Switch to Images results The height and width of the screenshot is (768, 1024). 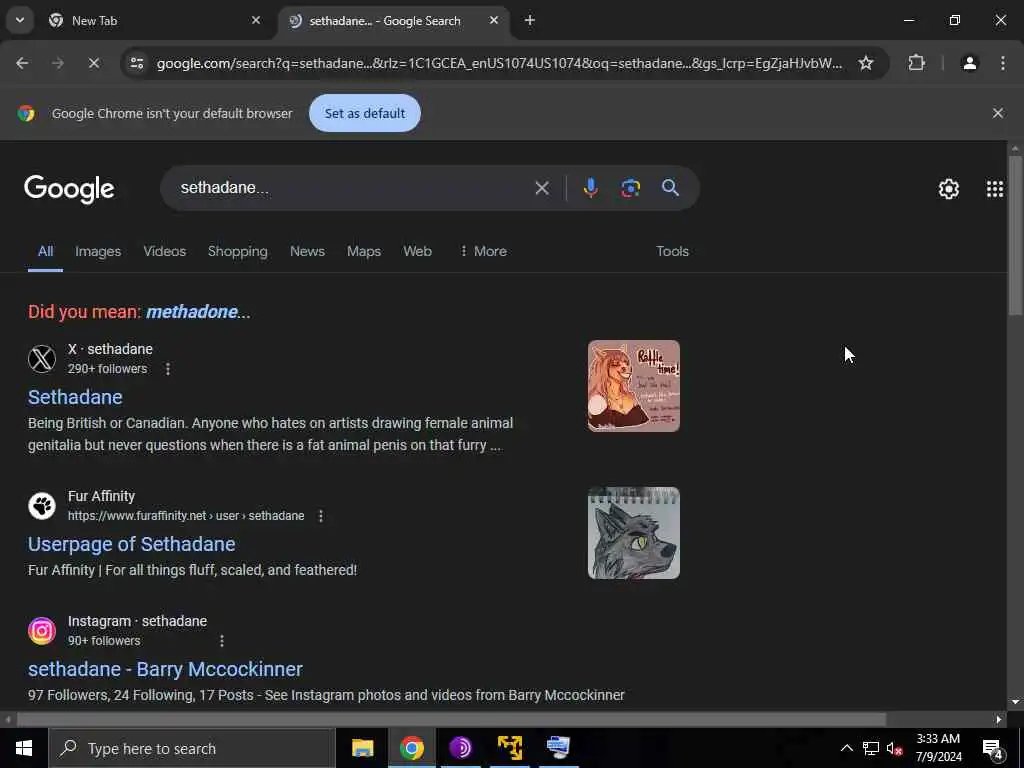pos(98,251)
